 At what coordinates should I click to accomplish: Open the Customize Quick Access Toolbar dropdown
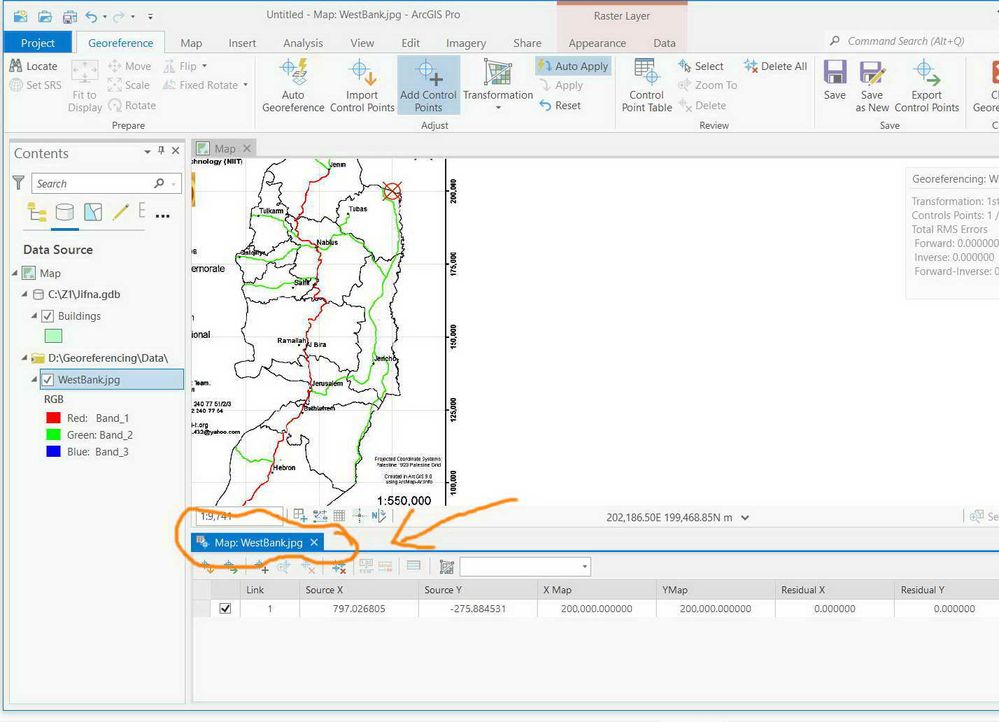pos(150,17)
